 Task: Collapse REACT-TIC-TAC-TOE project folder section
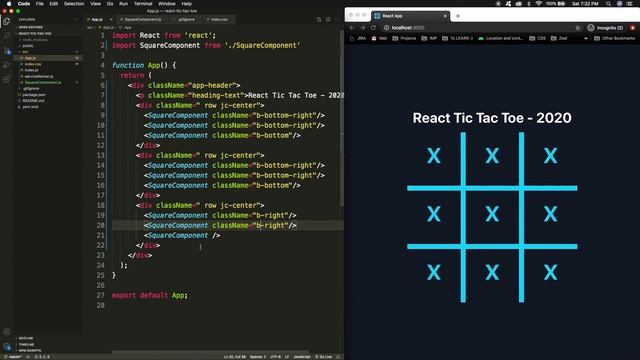coord(47,33)
